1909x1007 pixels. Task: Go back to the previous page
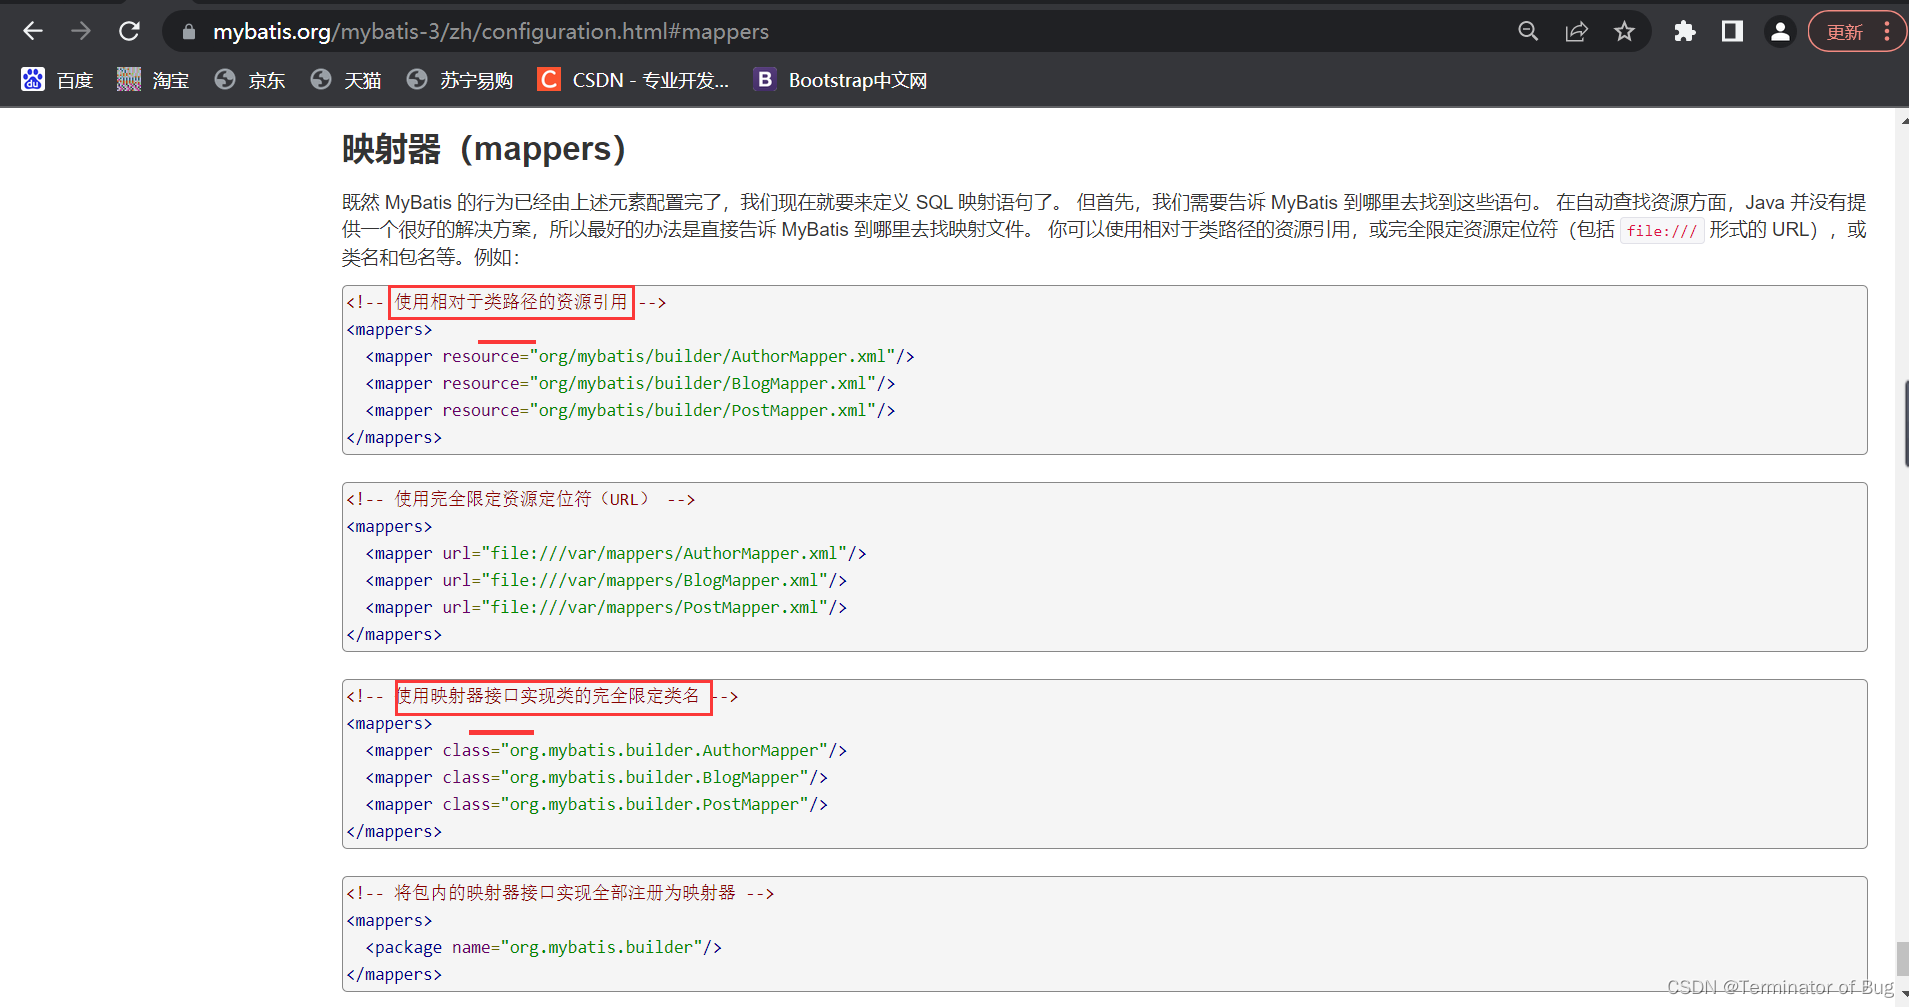click(33, 31)
